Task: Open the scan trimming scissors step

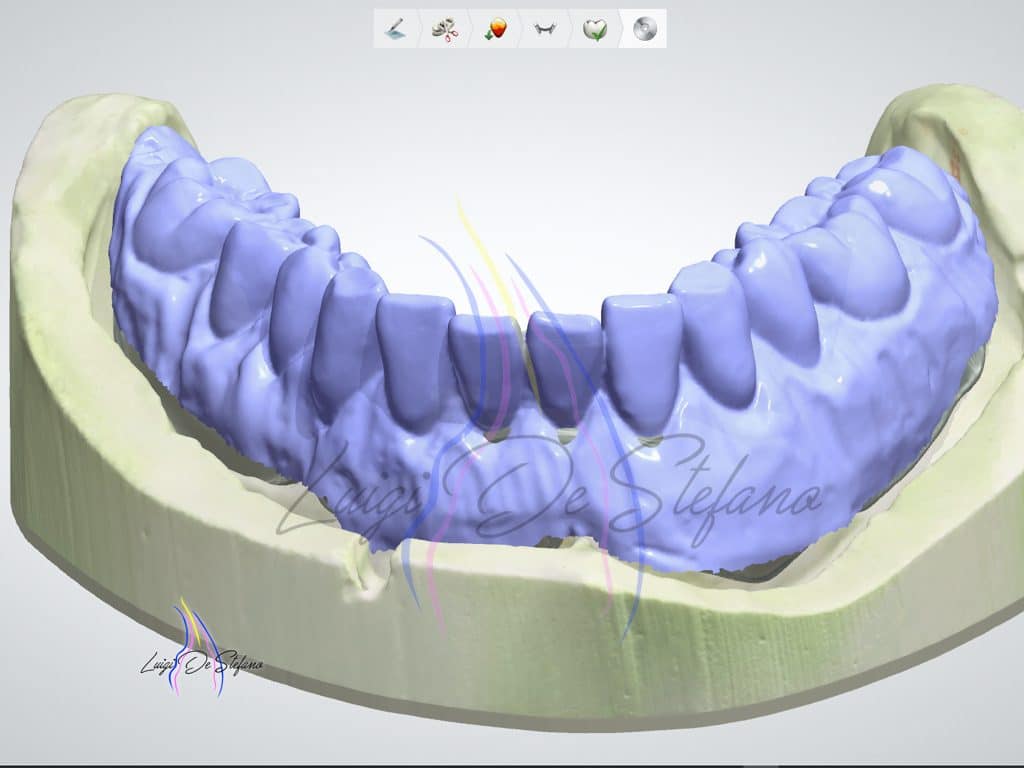Action: pos(445,29)
